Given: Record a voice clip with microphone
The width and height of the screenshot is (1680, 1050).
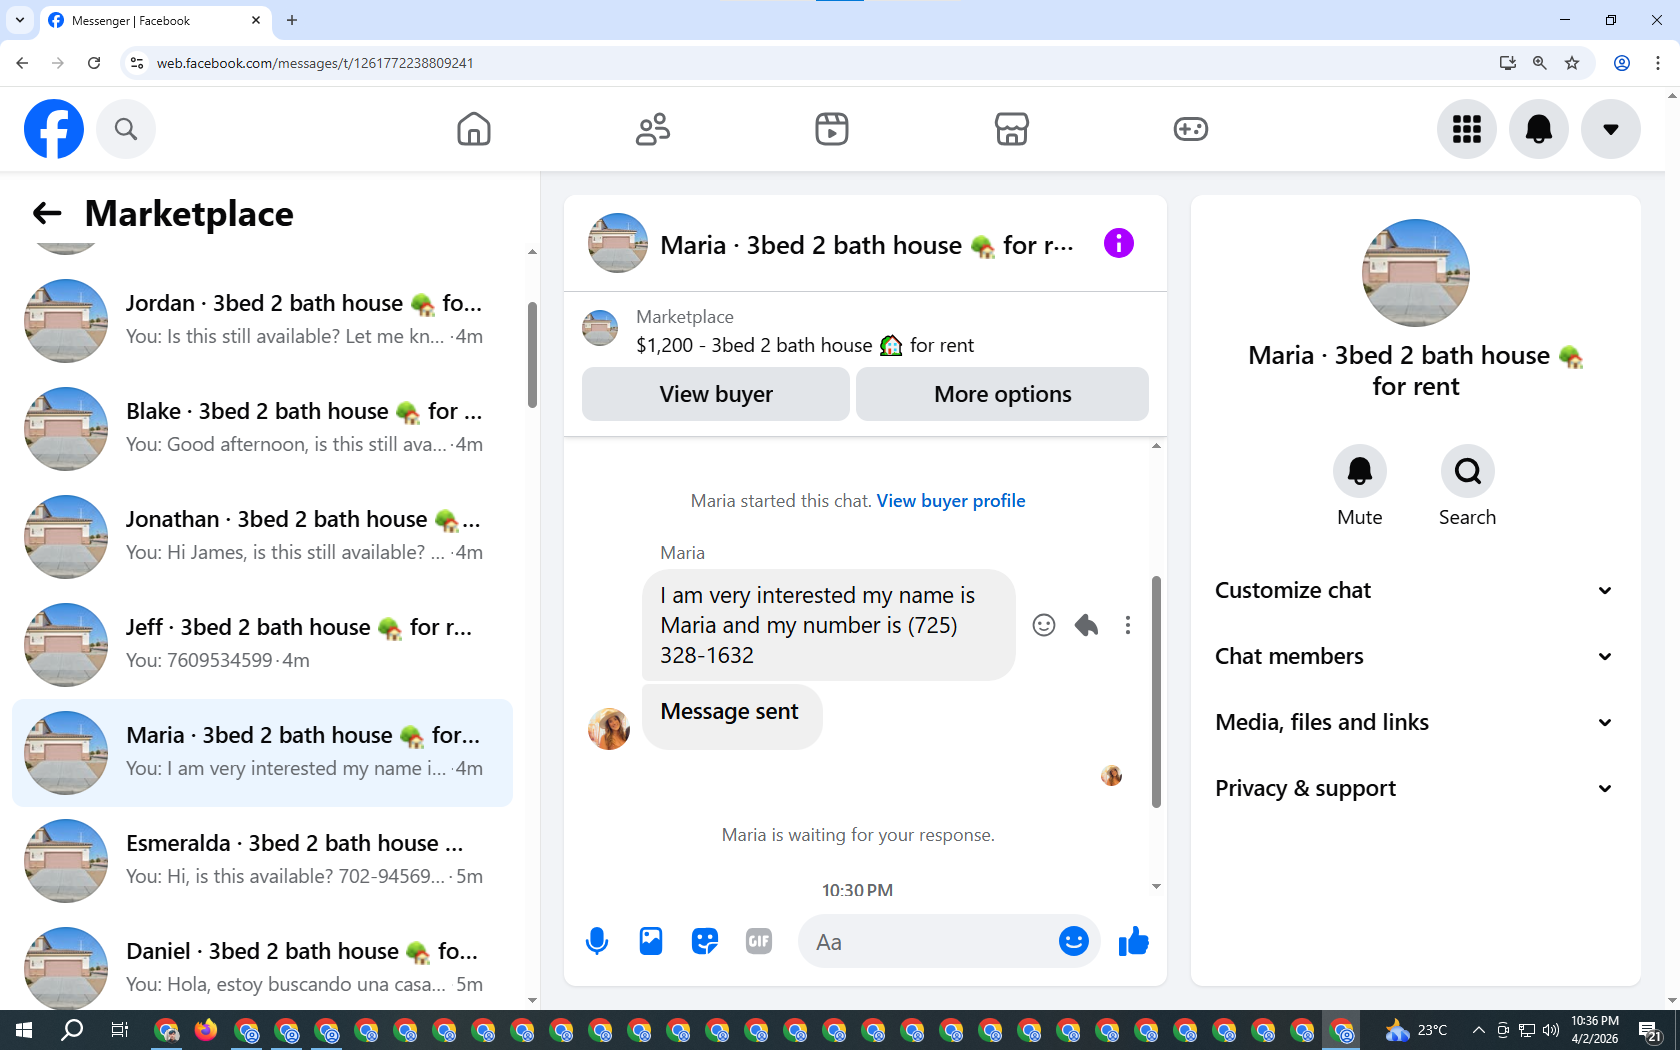Looking at the screenshot, I should (597, 941).
